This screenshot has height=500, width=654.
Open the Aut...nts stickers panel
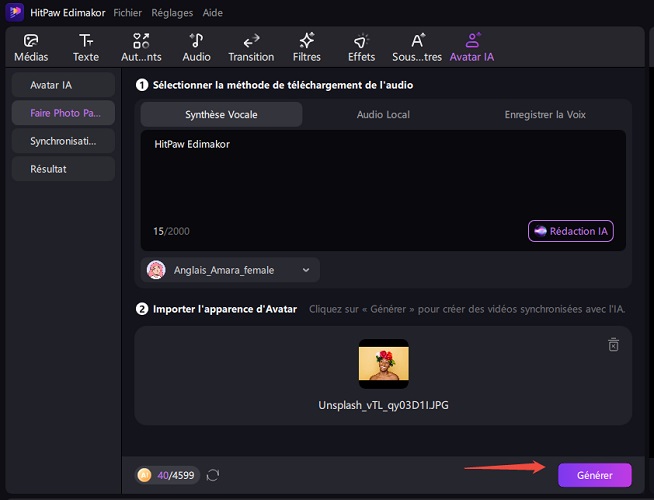[141, 48]
